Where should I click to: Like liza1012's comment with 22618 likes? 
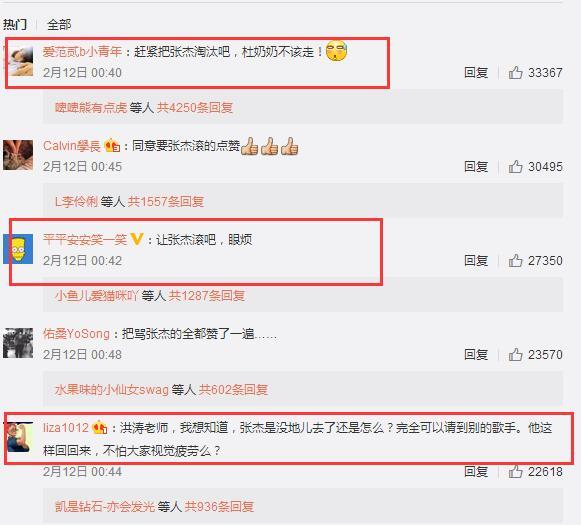click(x=515, y=471)
